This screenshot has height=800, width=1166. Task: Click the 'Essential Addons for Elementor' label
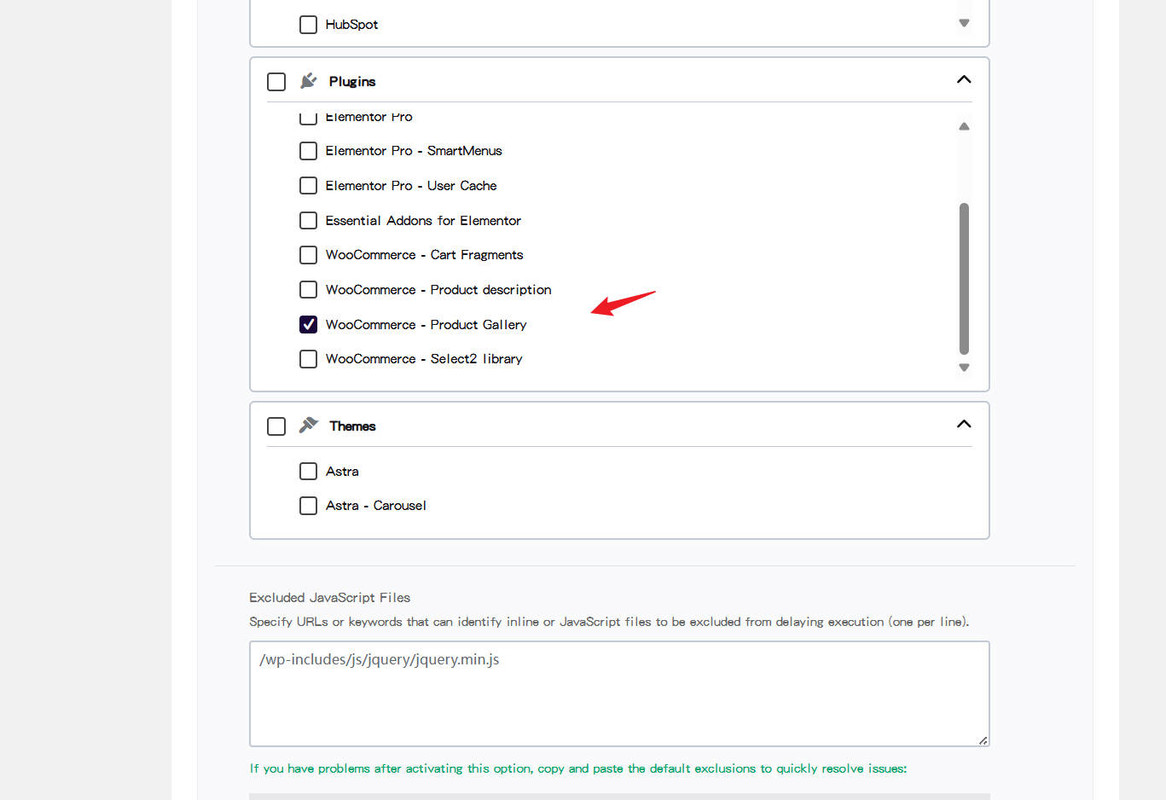click(x=423, y=221)
